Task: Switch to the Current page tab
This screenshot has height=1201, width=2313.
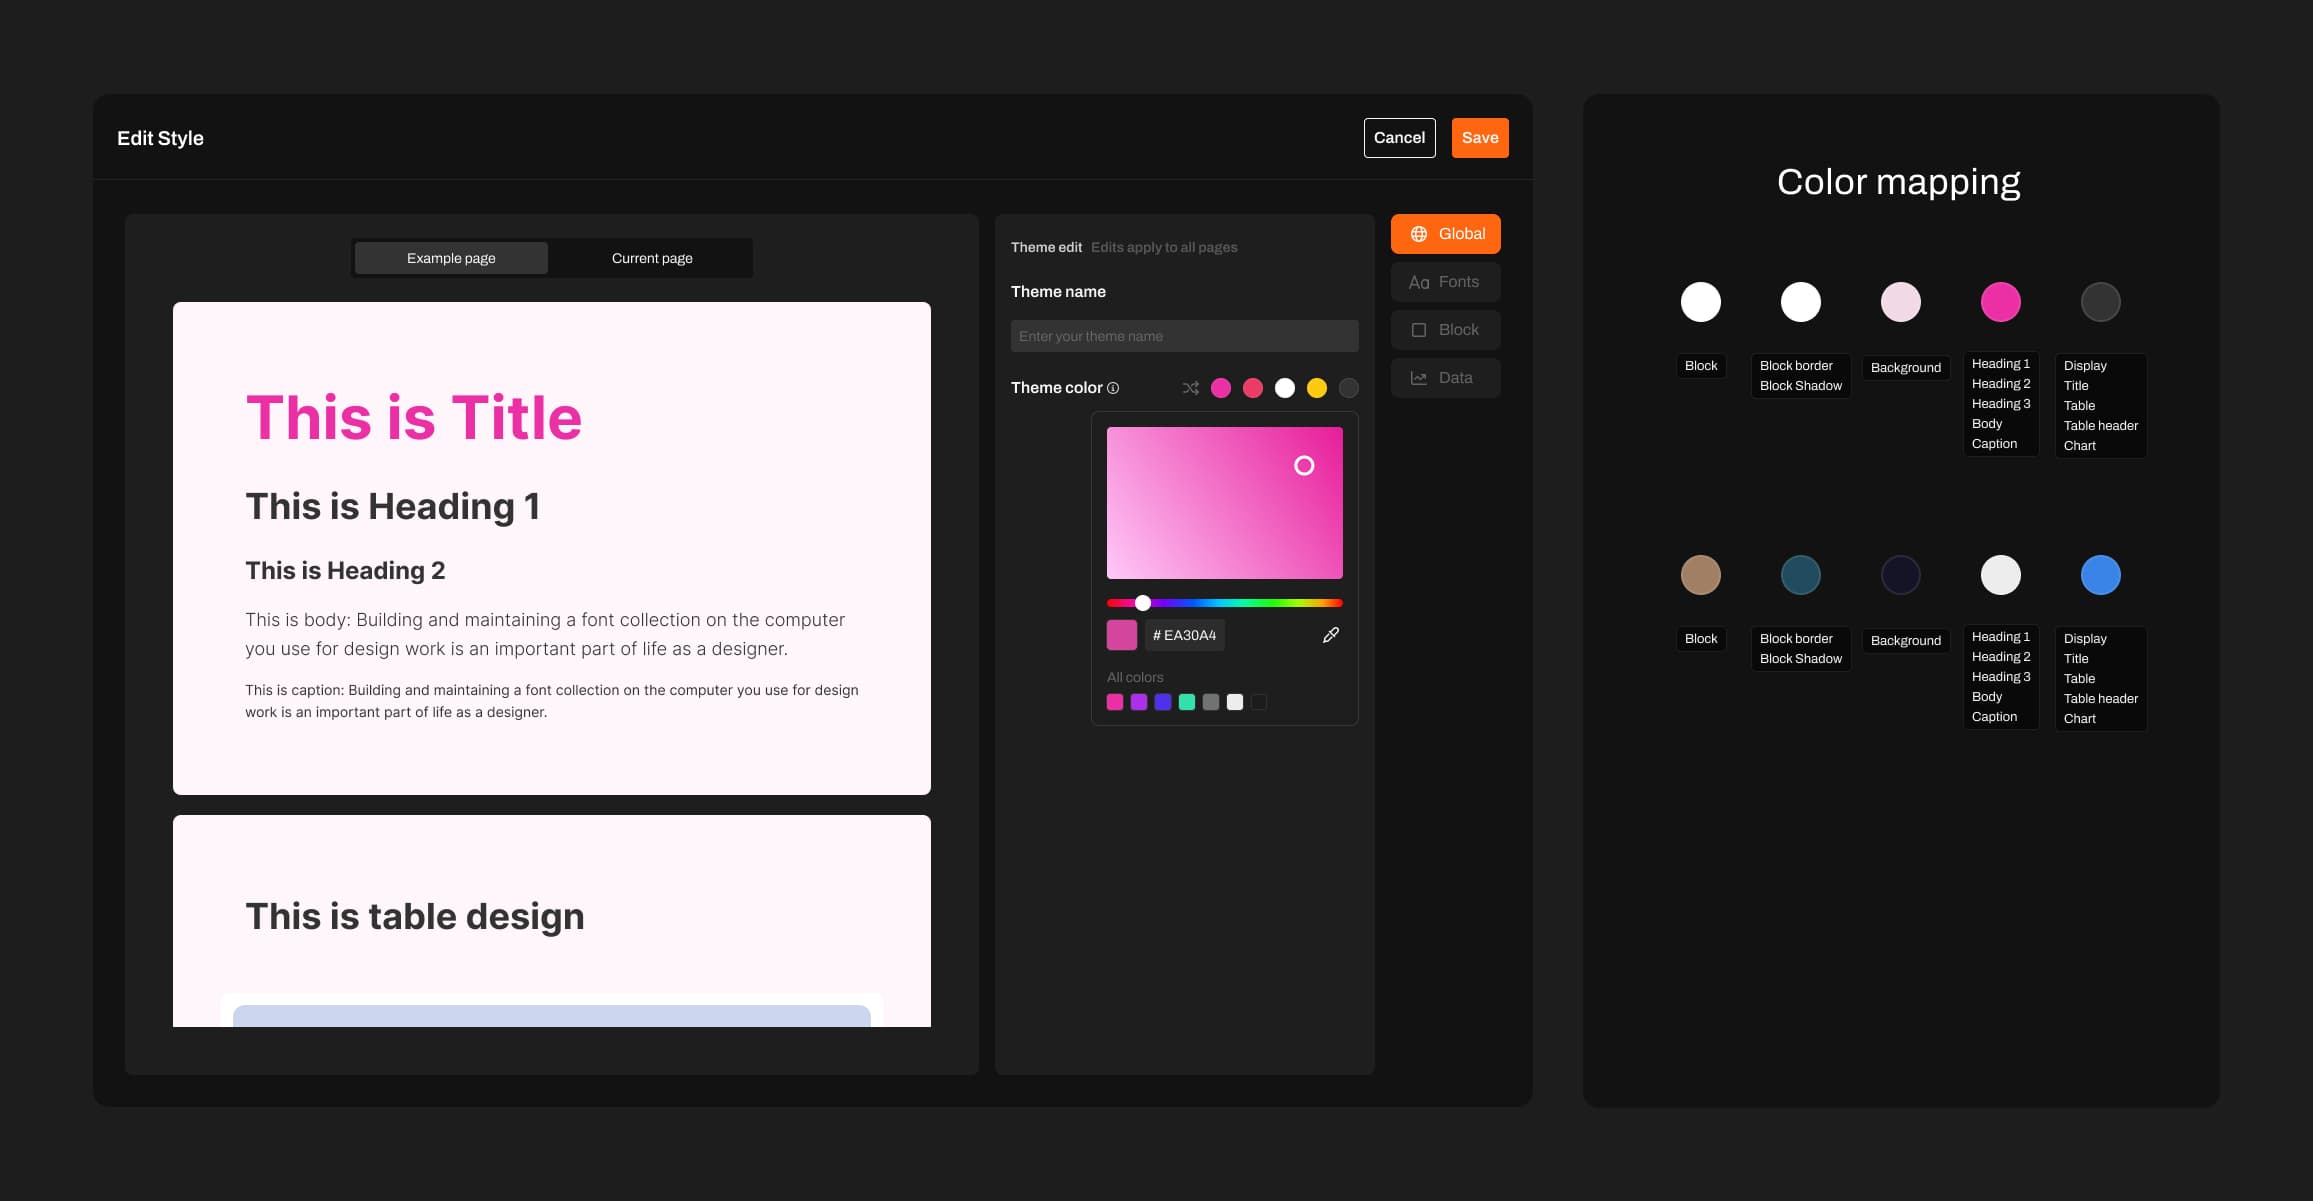Action: pyautogui.click(x=651, y=258)
